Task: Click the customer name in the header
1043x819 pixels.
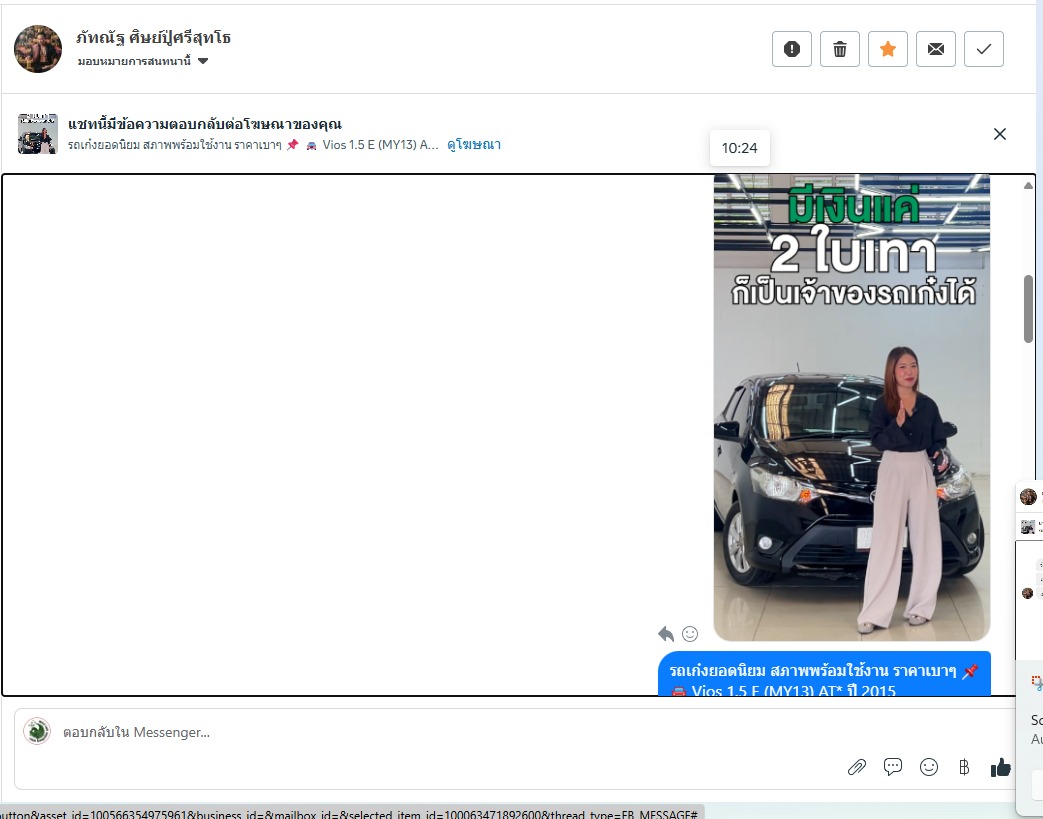Action: point(153,38)
